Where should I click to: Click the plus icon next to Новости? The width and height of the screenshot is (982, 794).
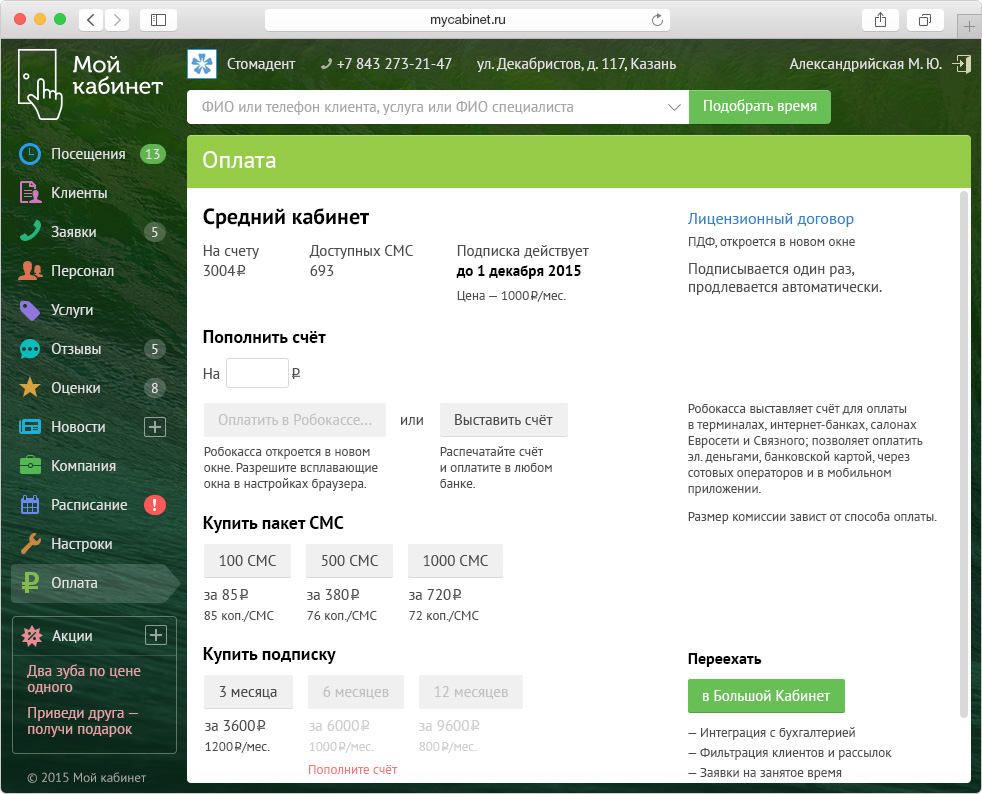155,427
